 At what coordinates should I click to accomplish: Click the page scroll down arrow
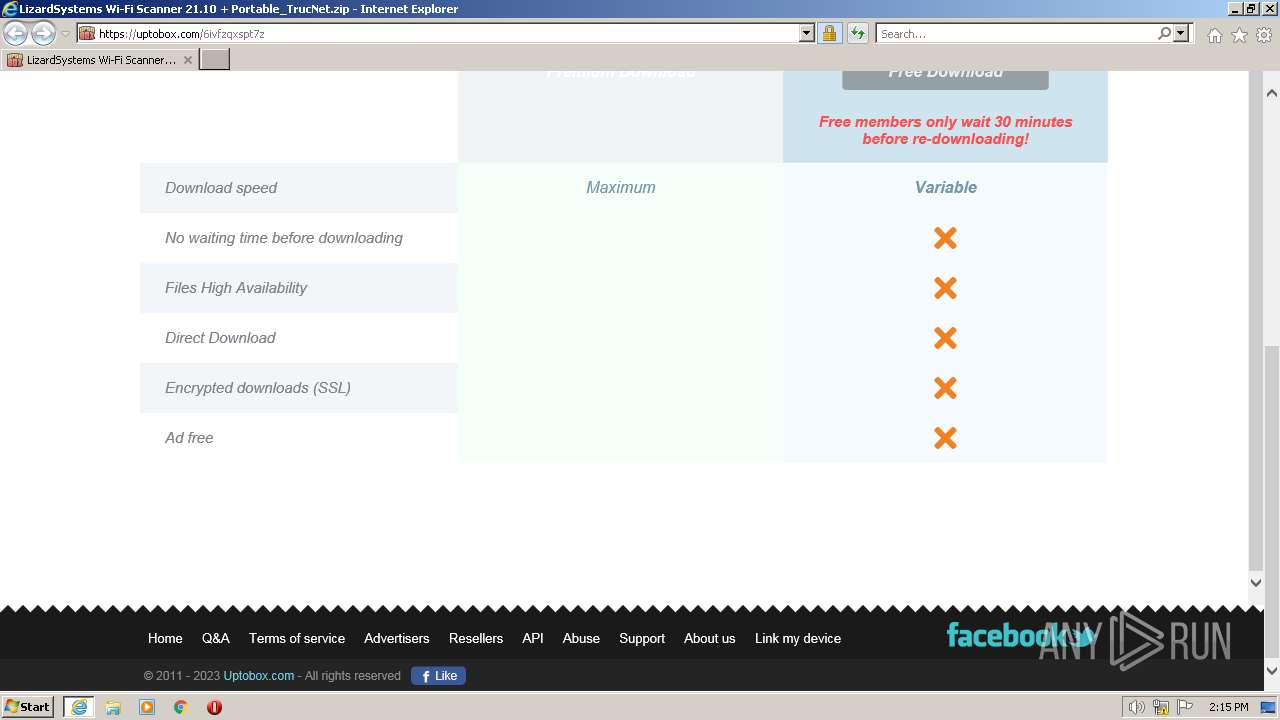tap(1271, 671)
